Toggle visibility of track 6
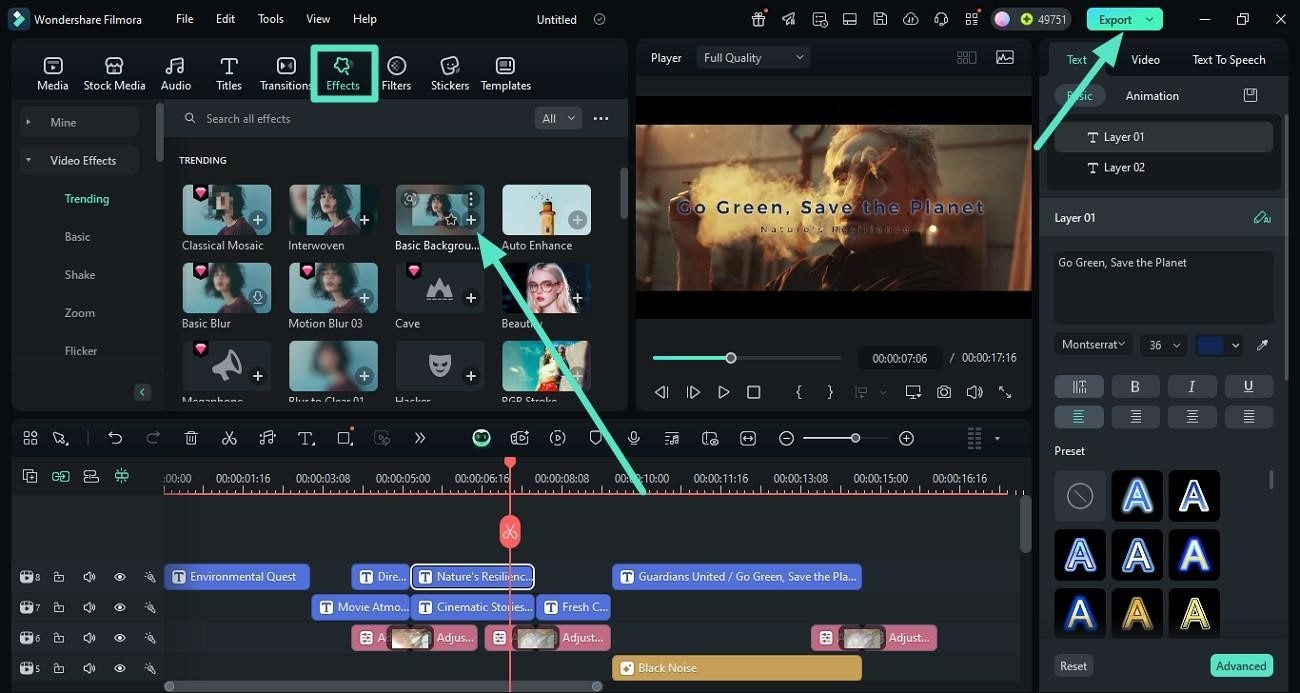The width and height of the screenshot is (1300, 693). (x=119, y=637)
